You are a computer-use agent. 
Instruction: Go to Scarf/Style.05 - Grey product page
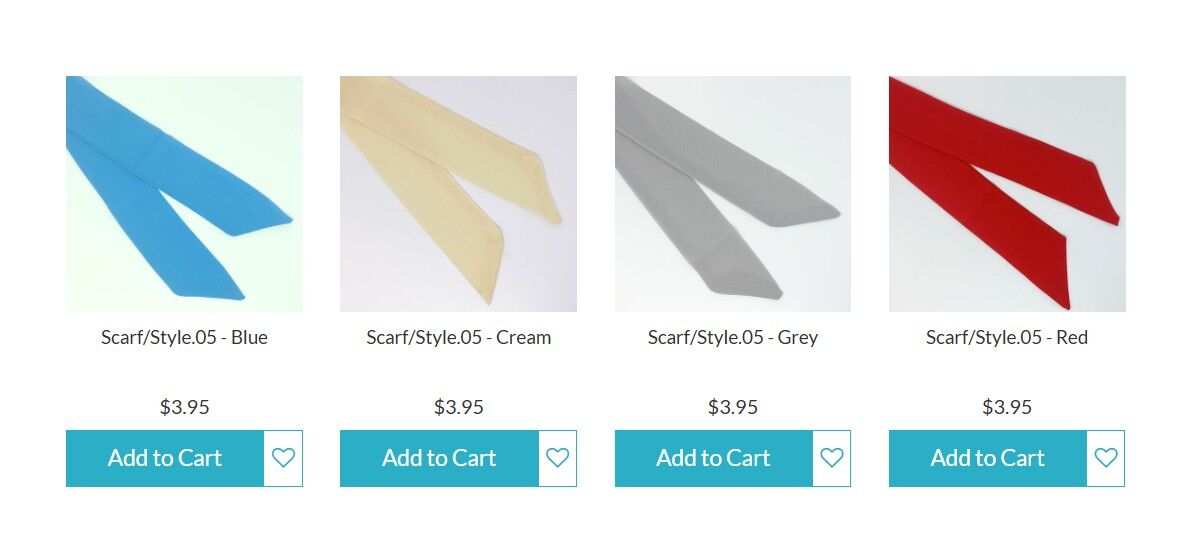click(x=733, y=338)
